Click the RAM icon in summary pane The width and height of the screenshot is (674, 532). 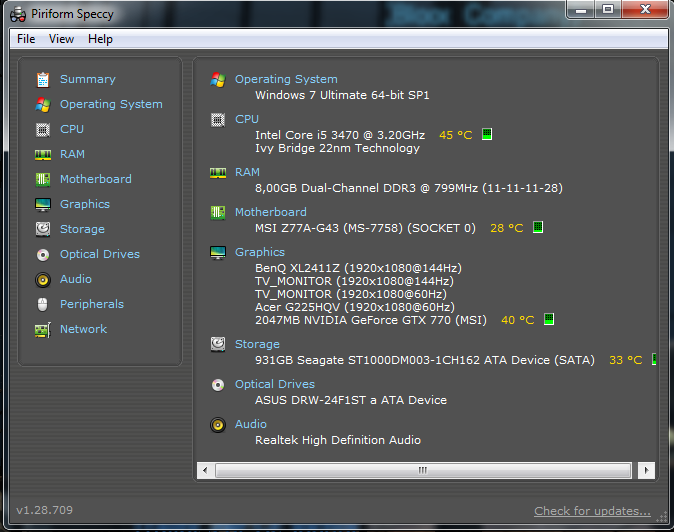point(218,173)
